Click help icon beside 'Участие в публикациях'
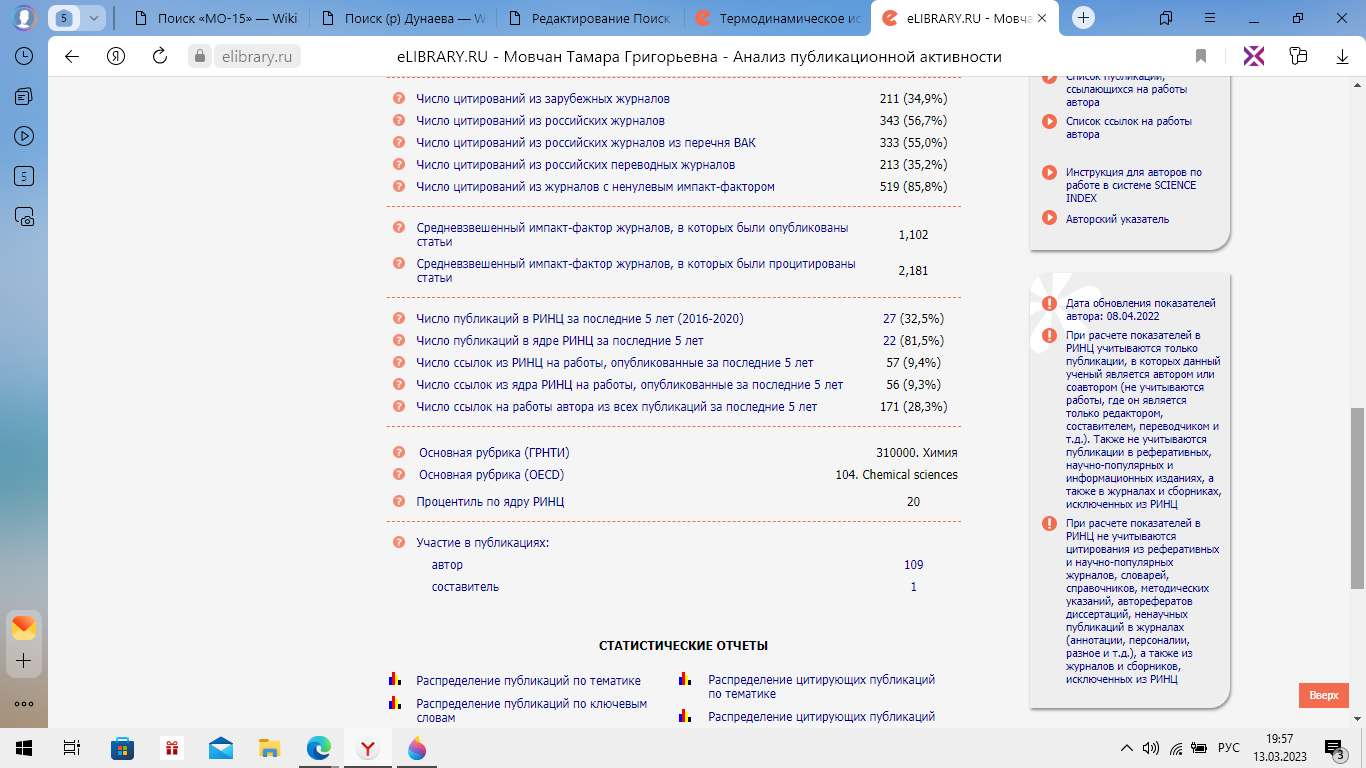Image resolution: width=1366 pixels, height=768 pixels. pyautogui.click(x=398, y=542)
